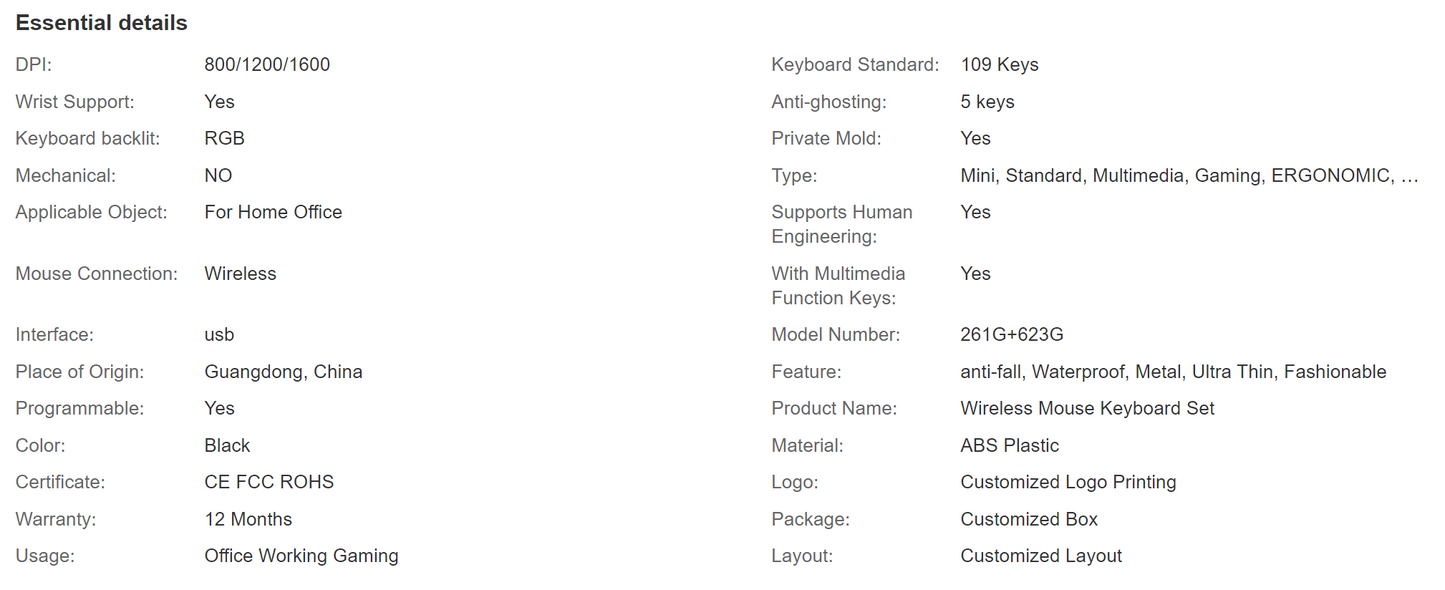The width and height of the screenshot is (1445, 590).
Task: Click the Feature list starting with anti-fall
Action: coord(1173,372)
